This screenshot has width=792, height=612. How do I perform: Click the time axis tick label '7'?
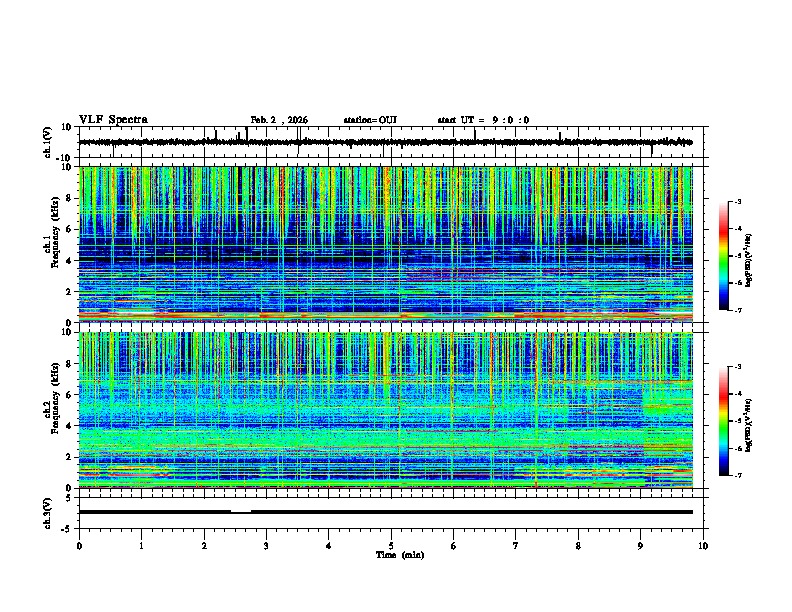point(516,546)
